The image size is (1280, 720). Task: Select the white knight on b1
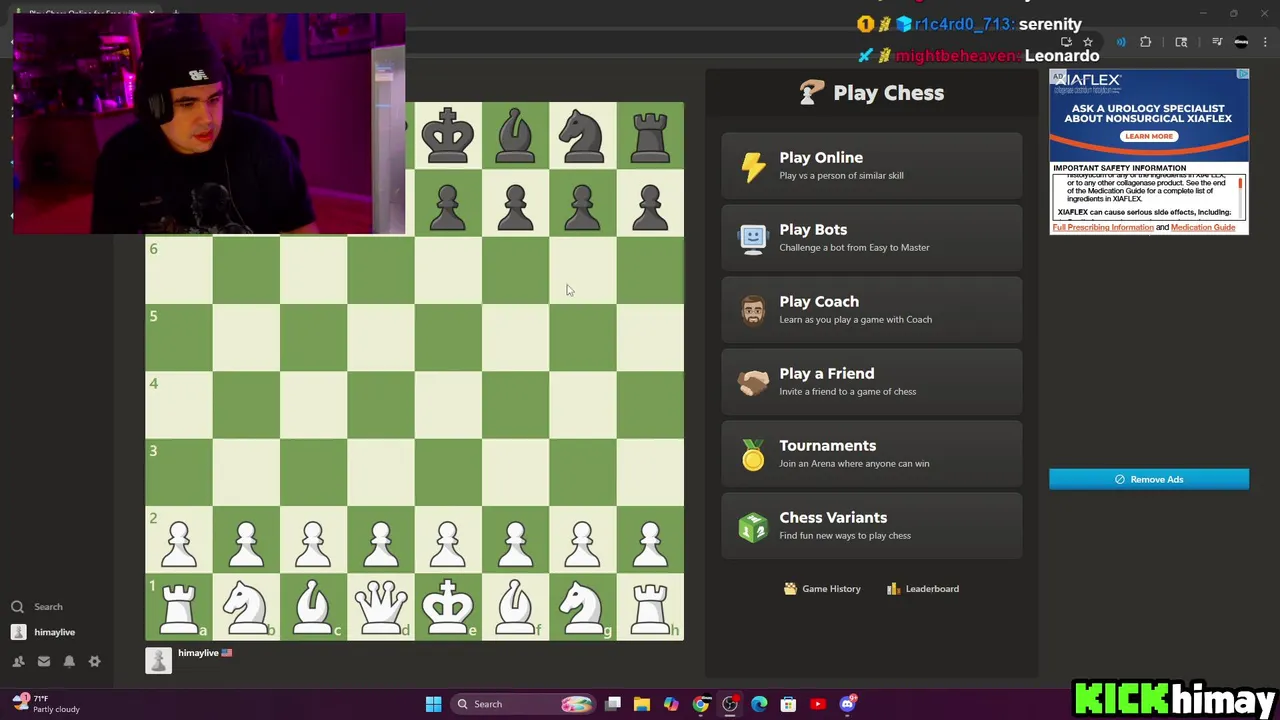click(x=246, y=607)
